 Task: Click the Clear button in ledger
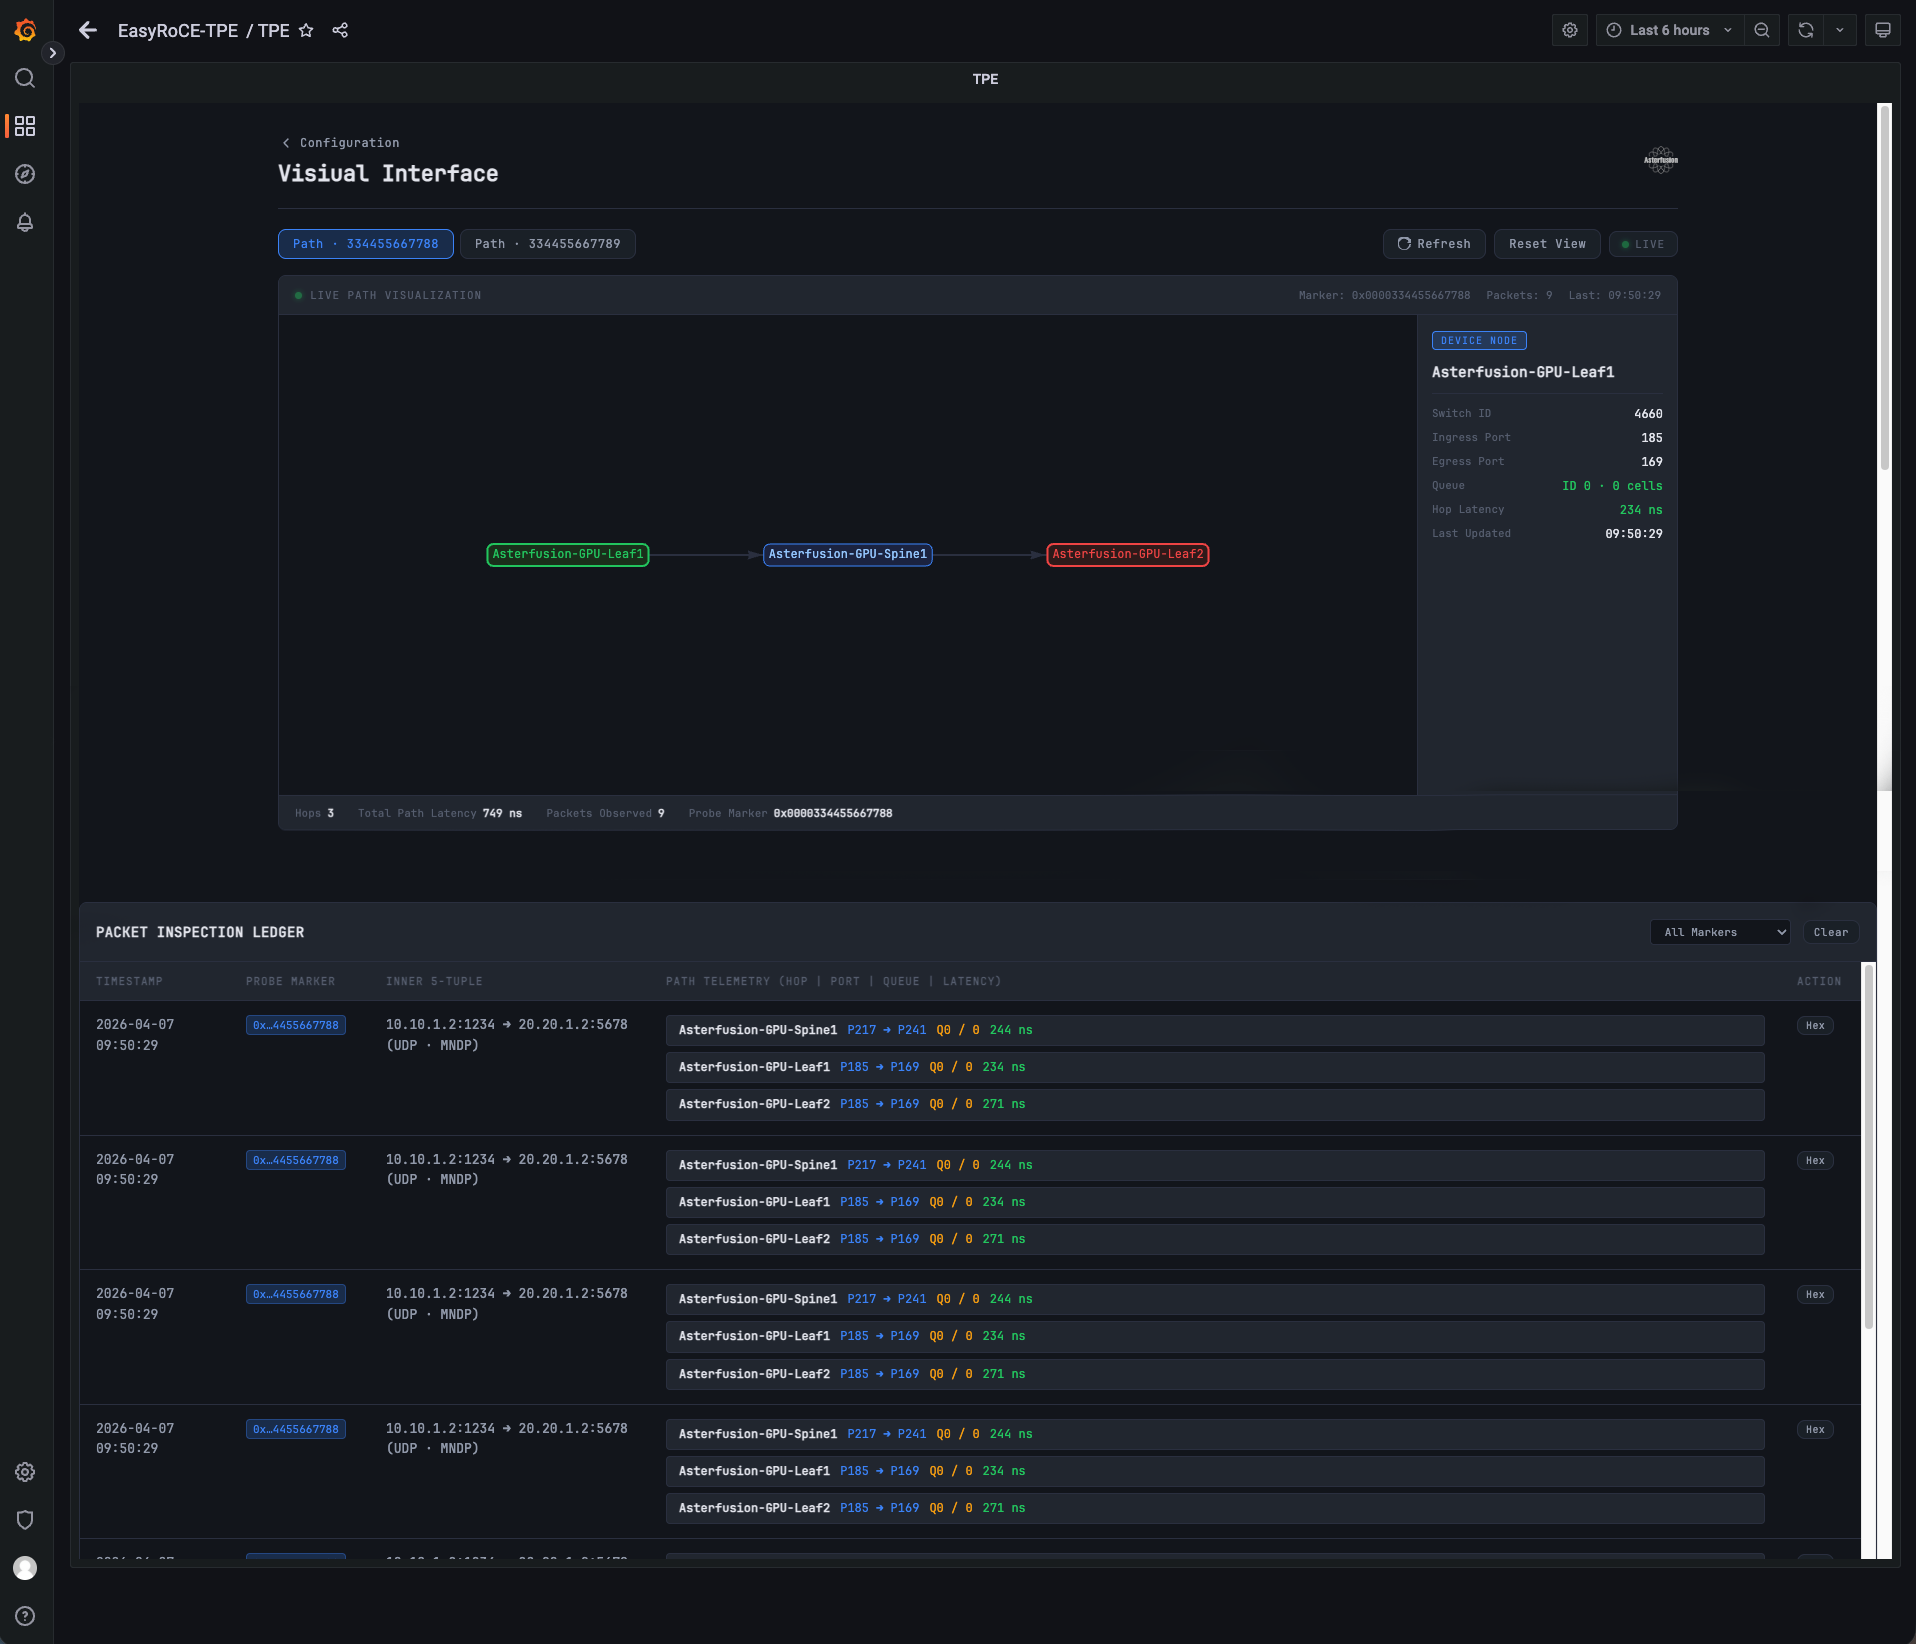(1831, 932)
